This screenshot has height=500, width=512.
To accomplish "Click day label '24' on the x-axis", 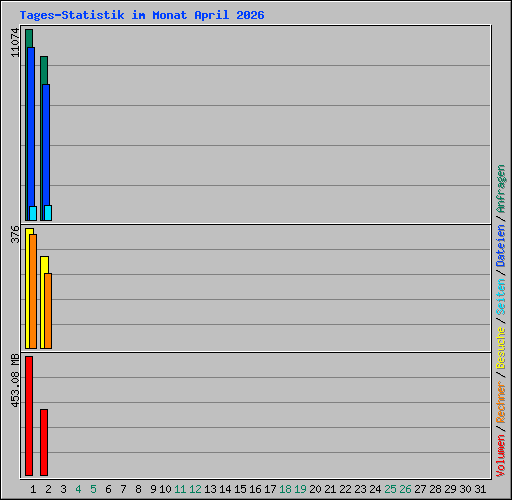I will (x=375, y=489).
